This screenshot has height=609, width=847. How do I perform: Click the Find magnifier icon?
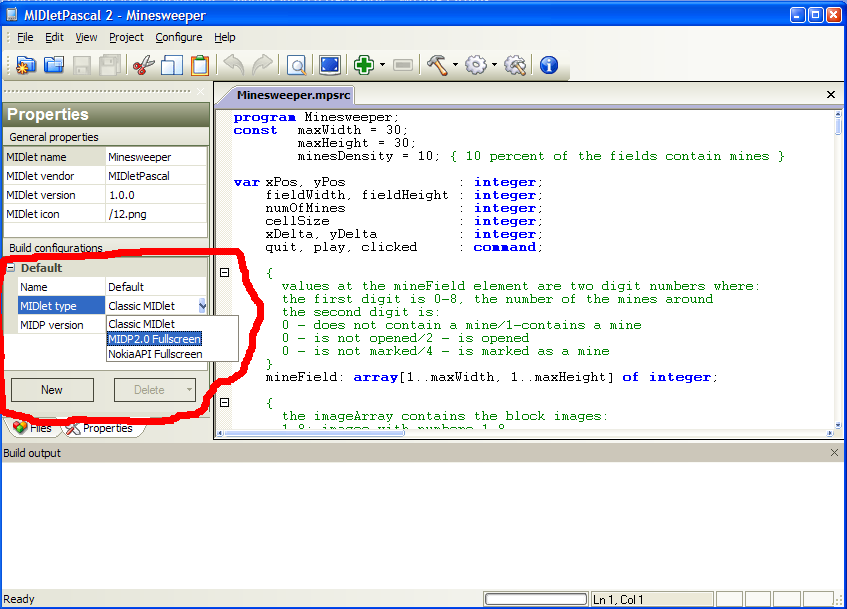click(296, 65)
